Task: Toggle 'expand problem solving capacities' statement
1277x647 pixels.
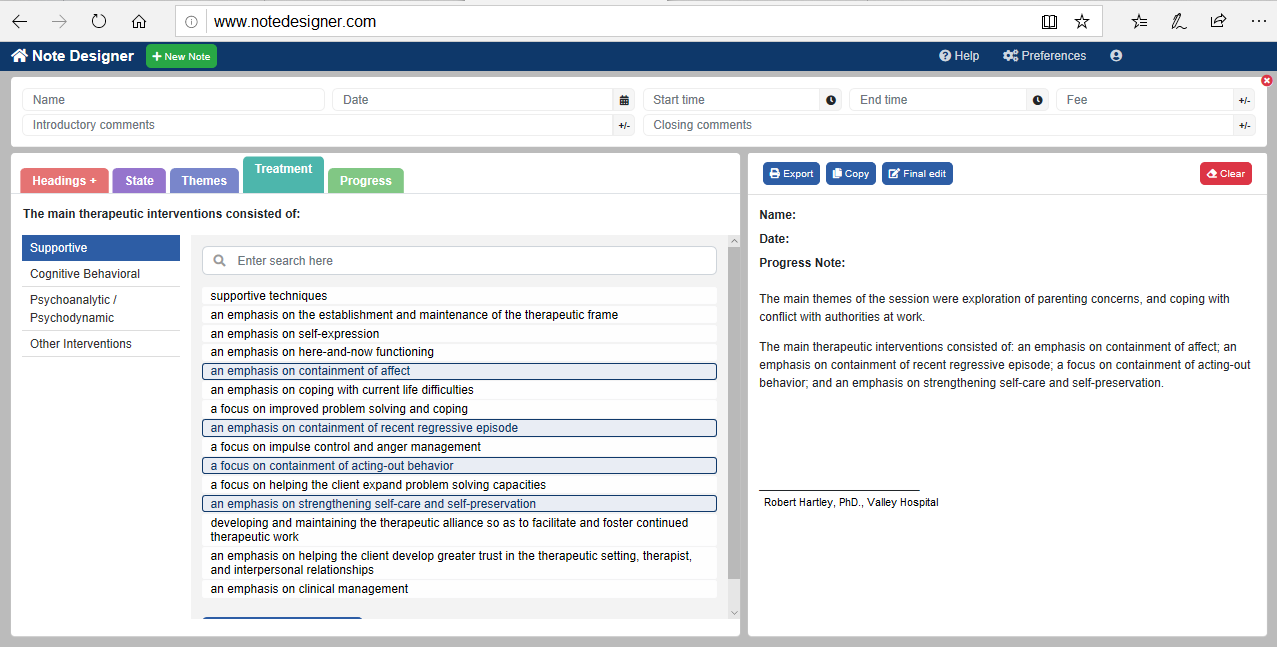Action: 459,485
